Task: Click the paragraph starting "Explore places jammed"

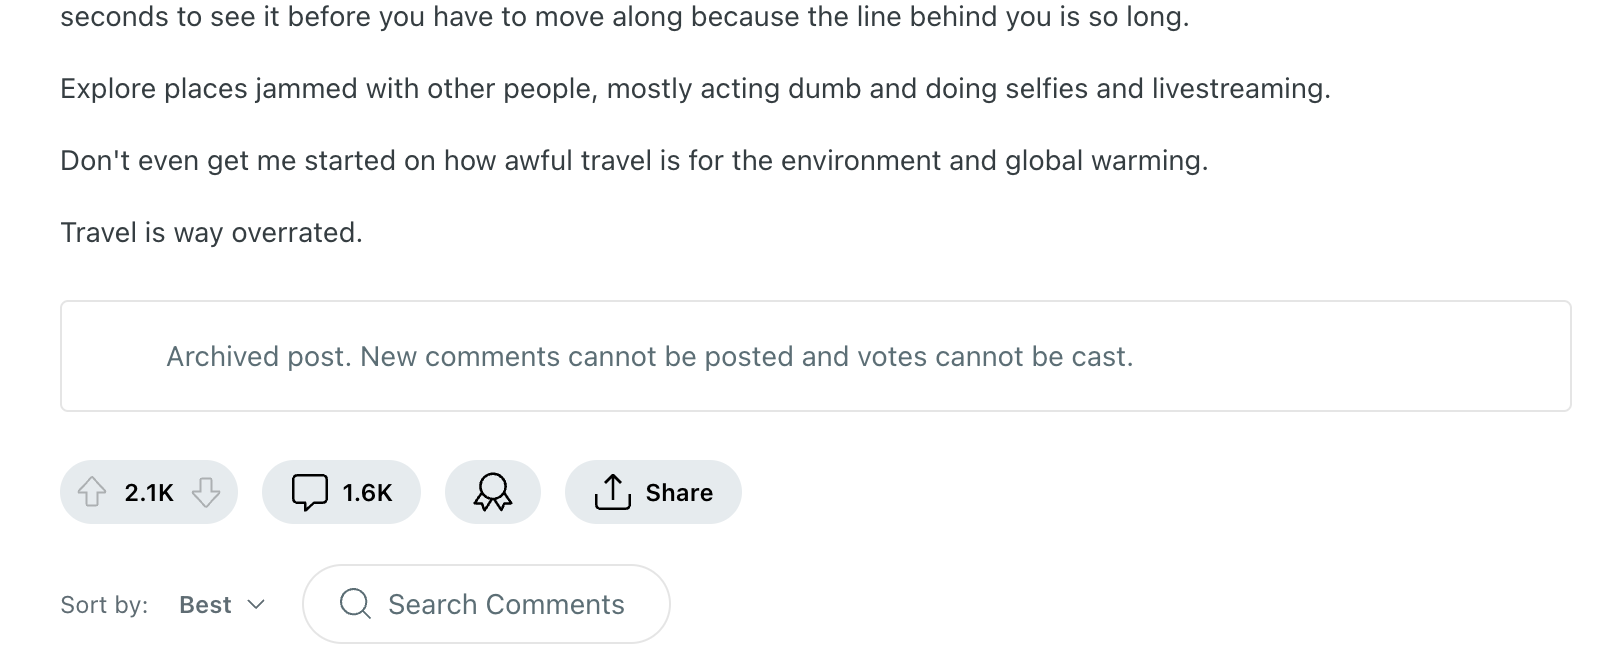Action: (695, 89)
